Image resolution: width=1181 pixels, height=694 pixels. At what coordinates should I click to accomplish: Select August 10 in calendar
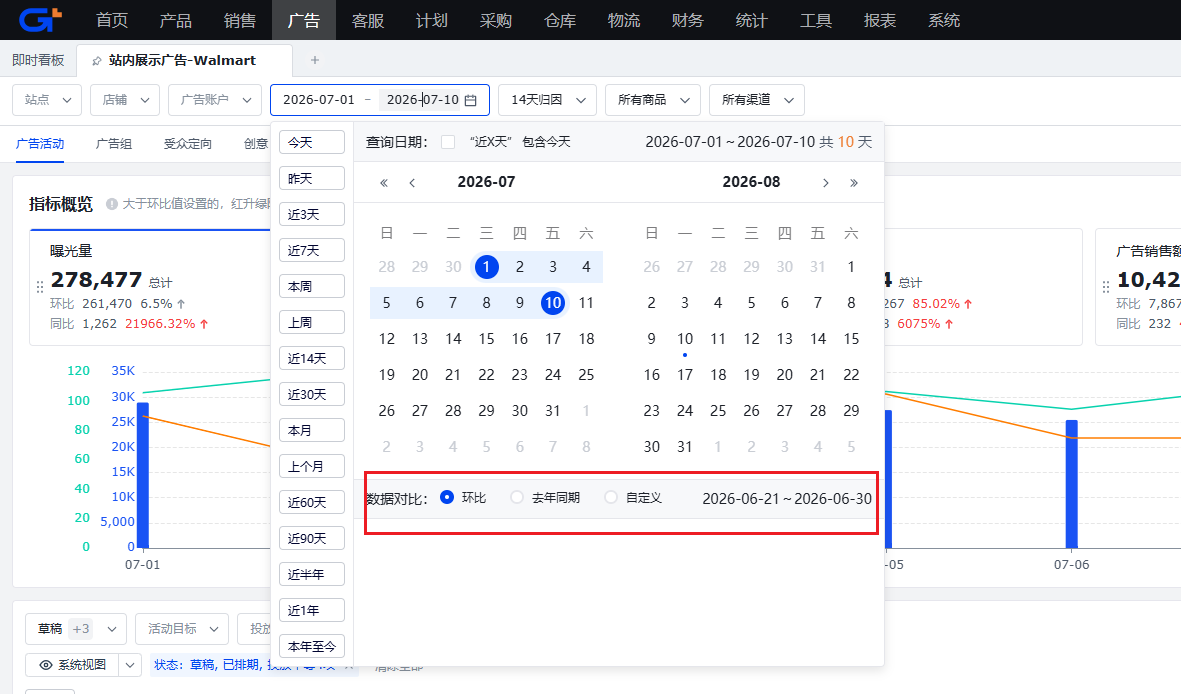[x=685, y=339]
